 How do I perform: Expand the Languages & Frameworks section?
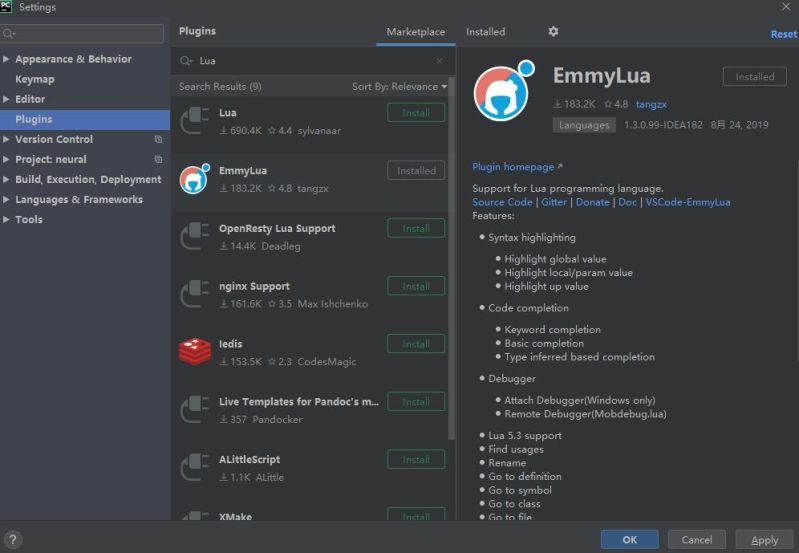click(x=6, y=199)
